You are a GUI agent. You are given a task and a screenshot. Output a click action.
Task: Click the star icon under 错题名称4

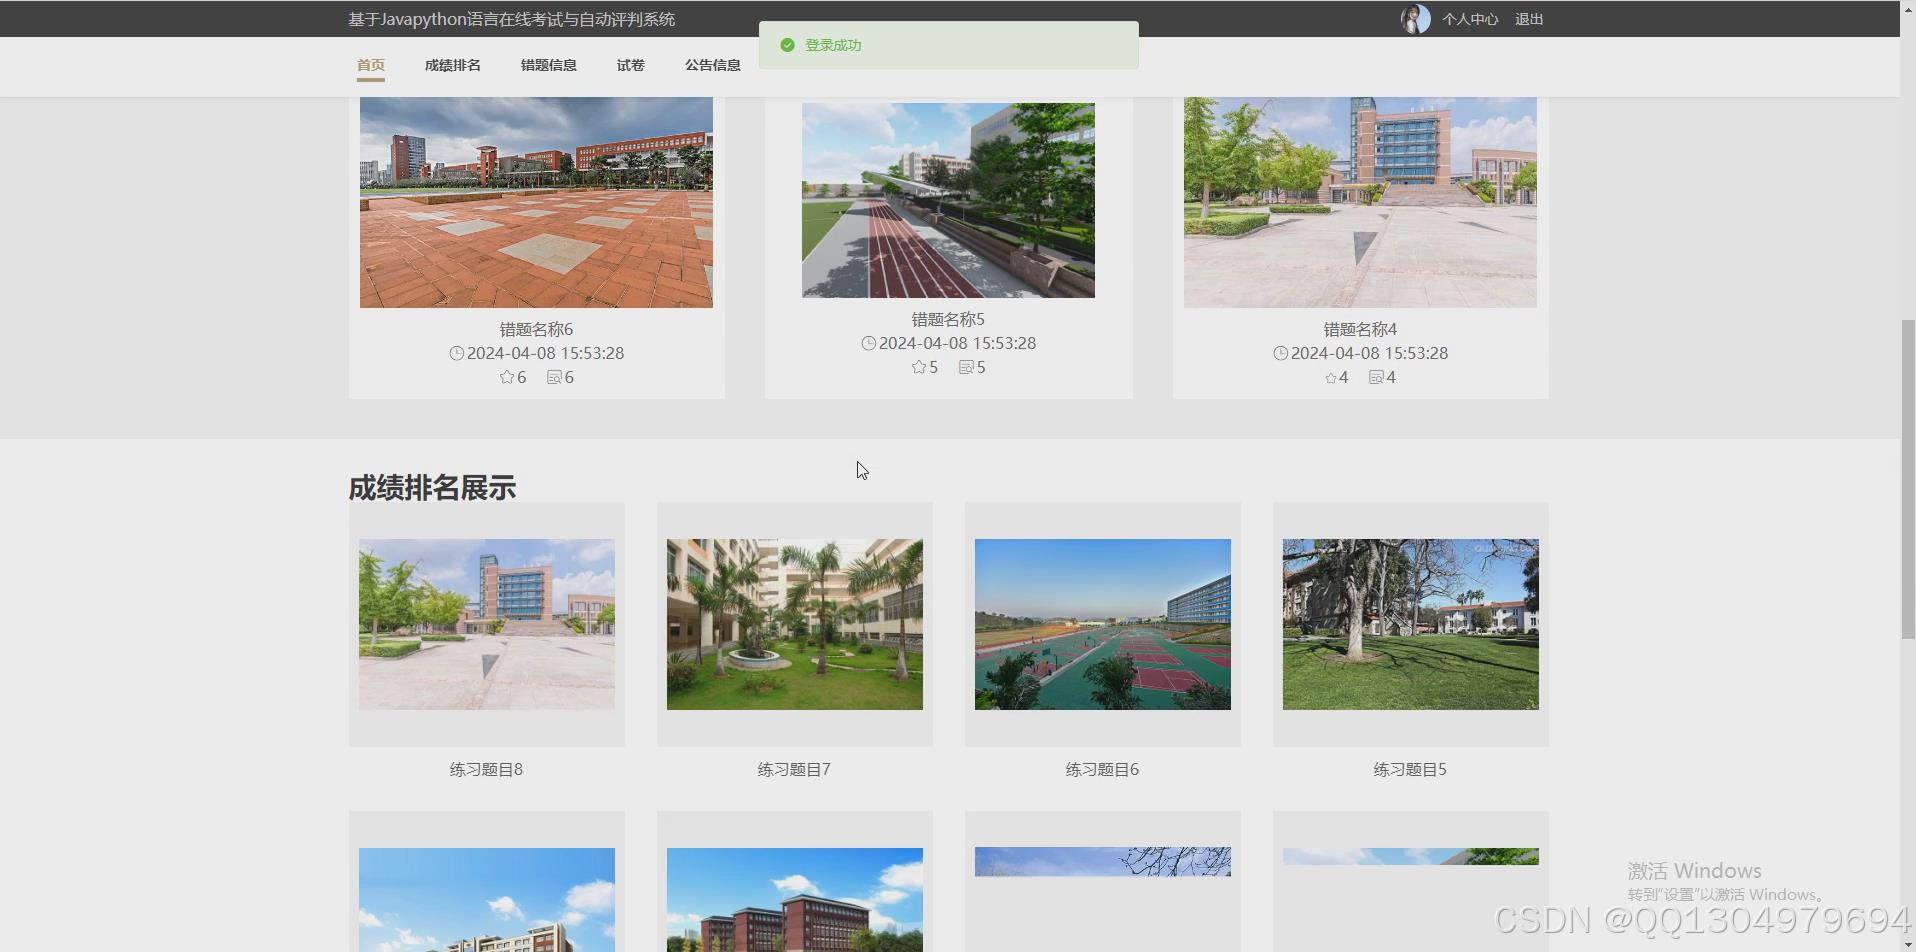[1331, 378]
